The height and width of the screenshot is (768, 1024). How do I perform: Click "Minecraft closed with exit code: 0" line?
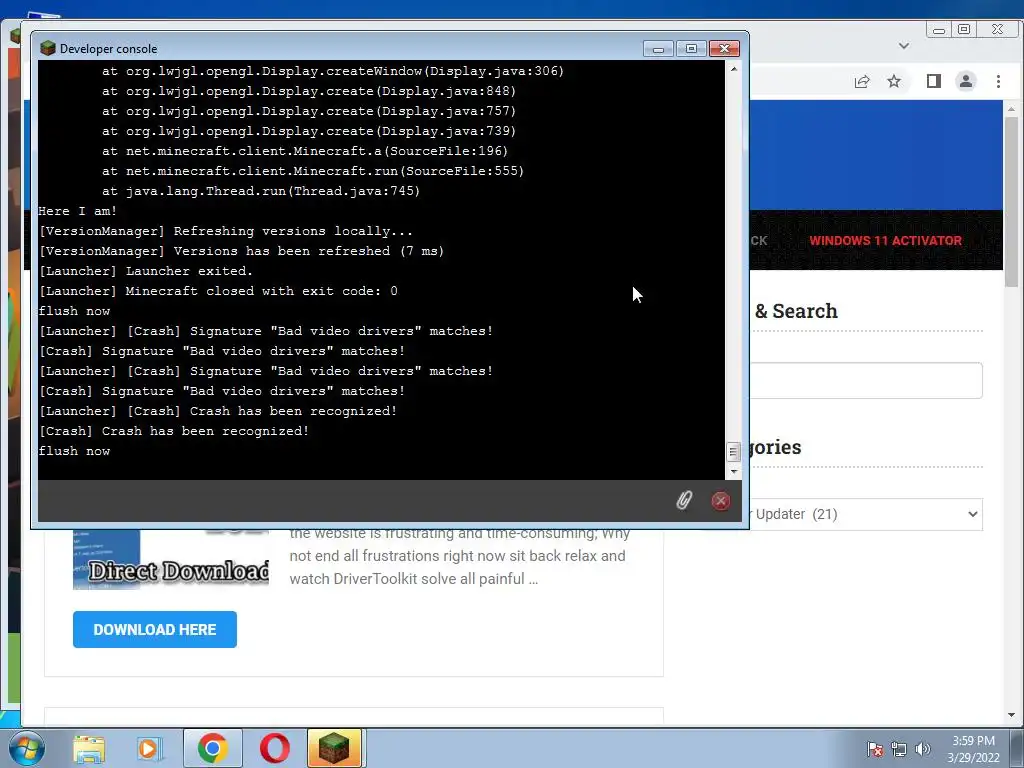[x=261, y=291]
